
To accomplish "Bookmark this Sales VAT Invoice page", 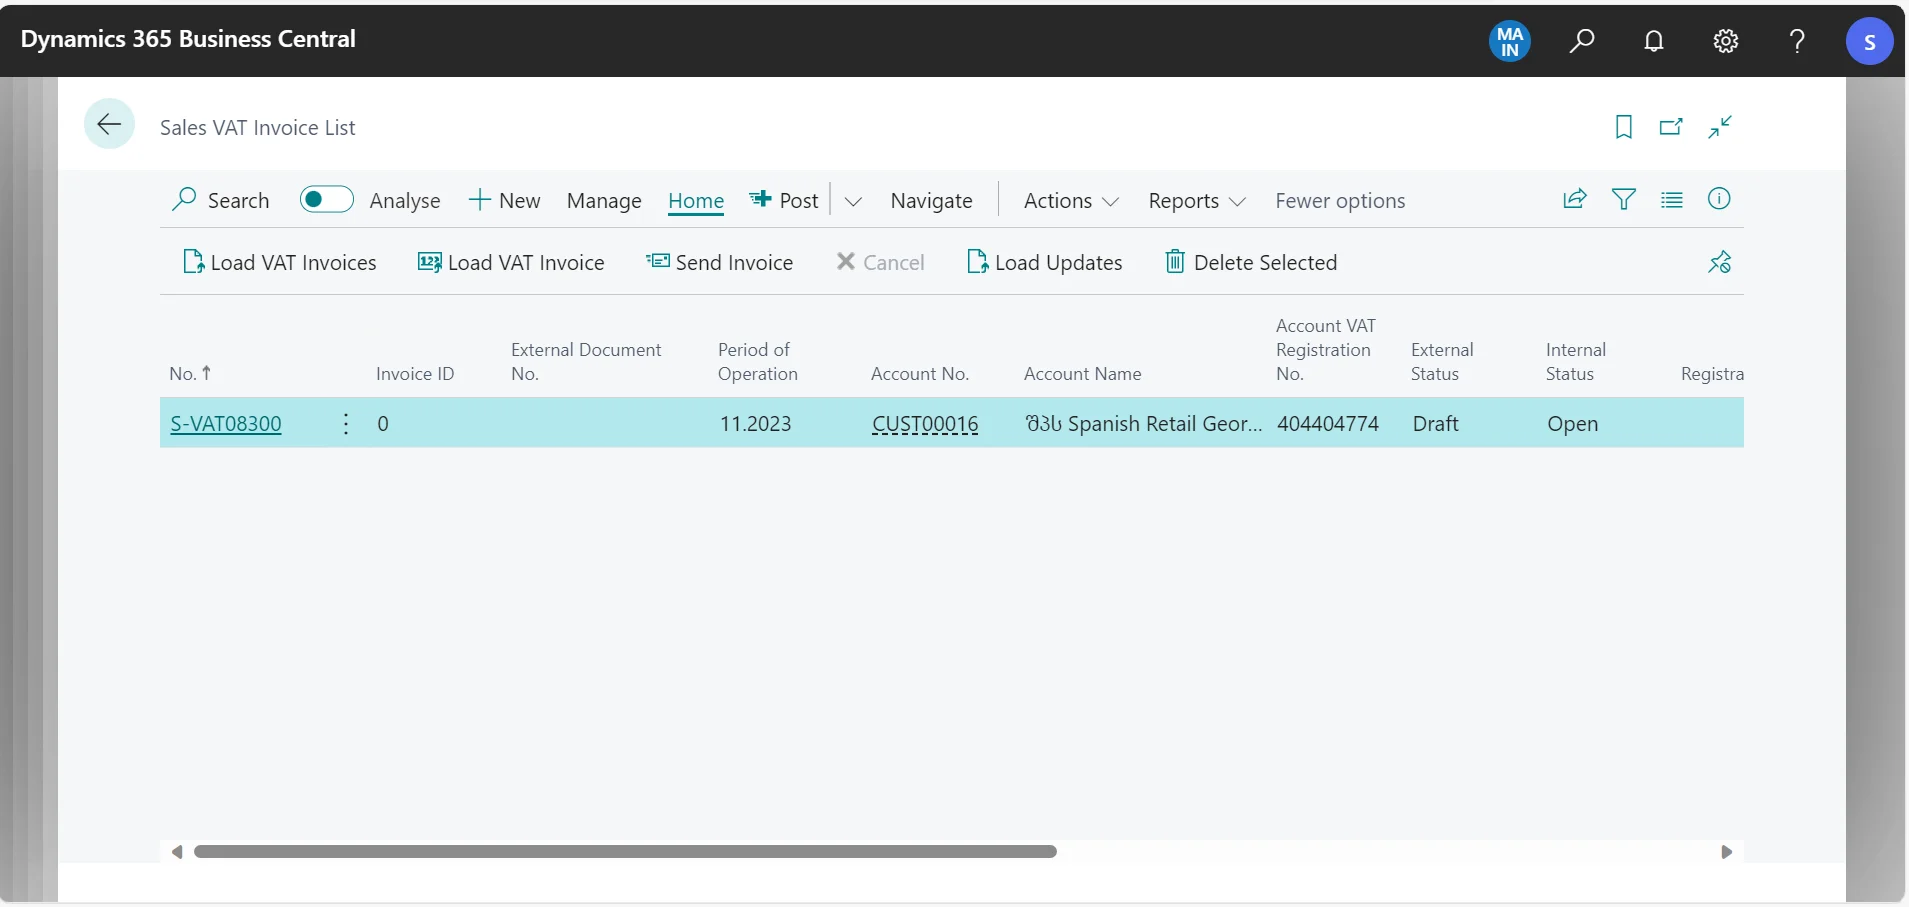I will pyautogui.click(x=1623, y=127).
